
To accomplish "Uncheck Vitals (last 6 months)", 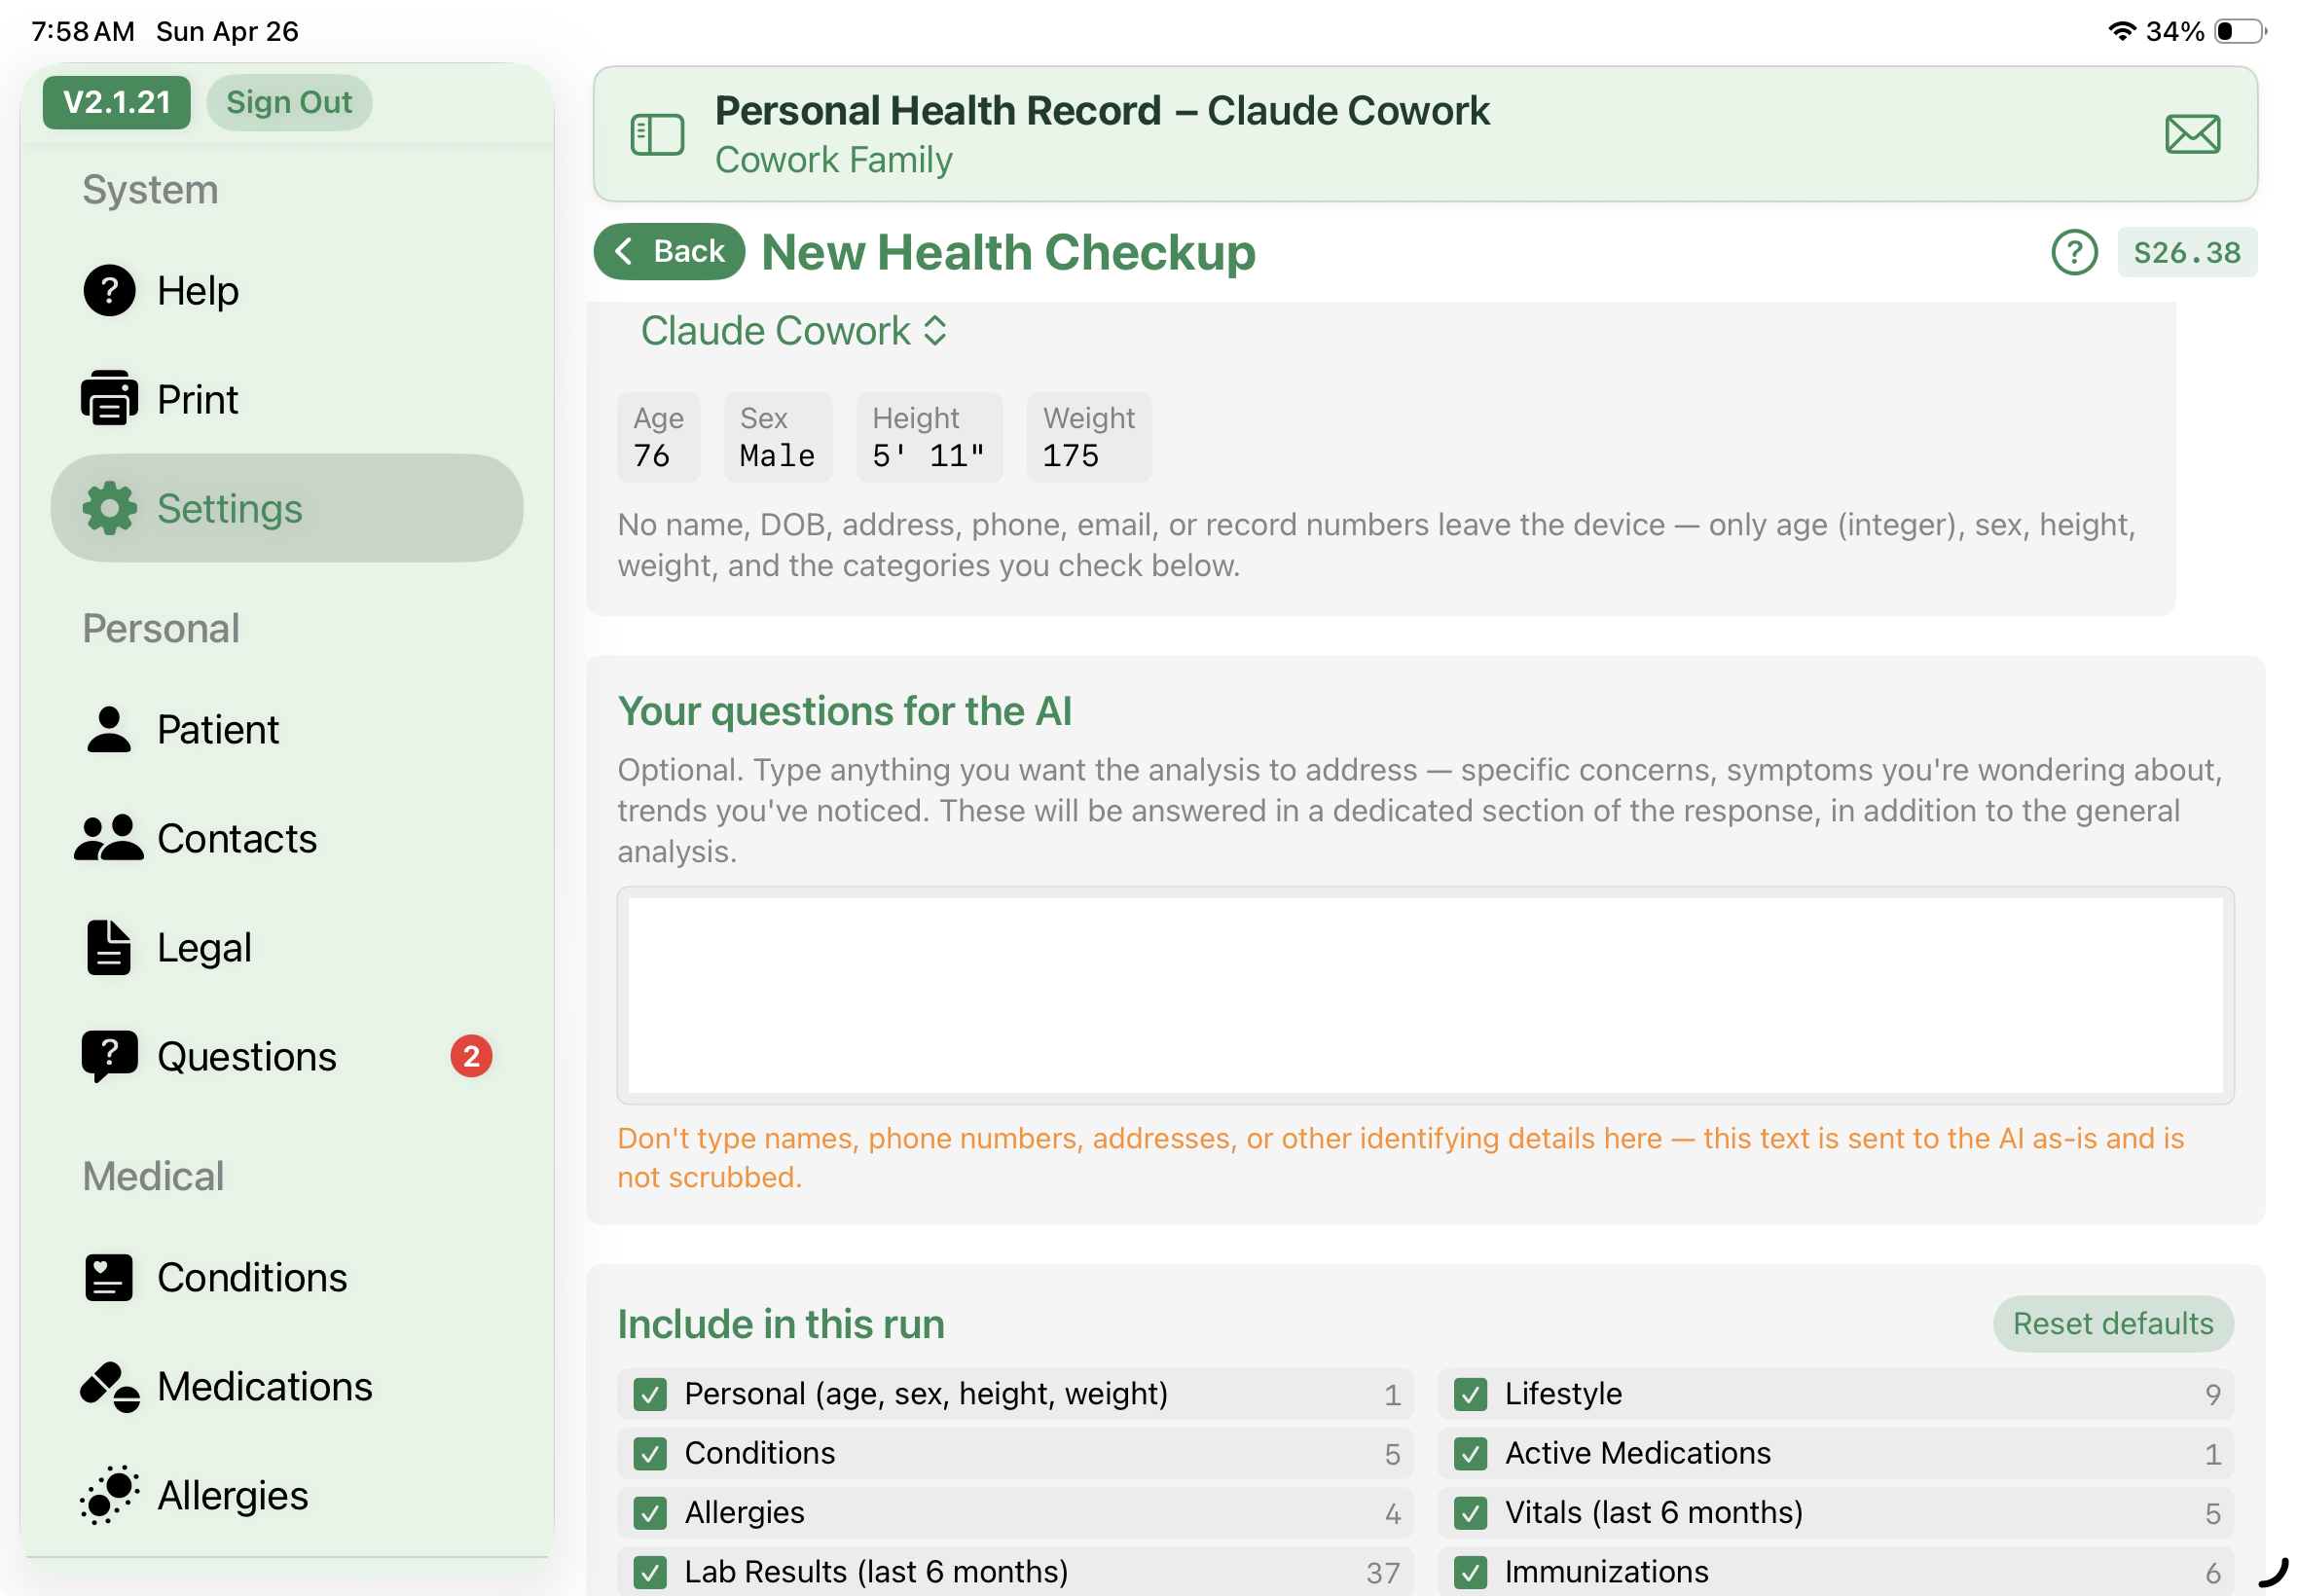I will point(1470,1513).
